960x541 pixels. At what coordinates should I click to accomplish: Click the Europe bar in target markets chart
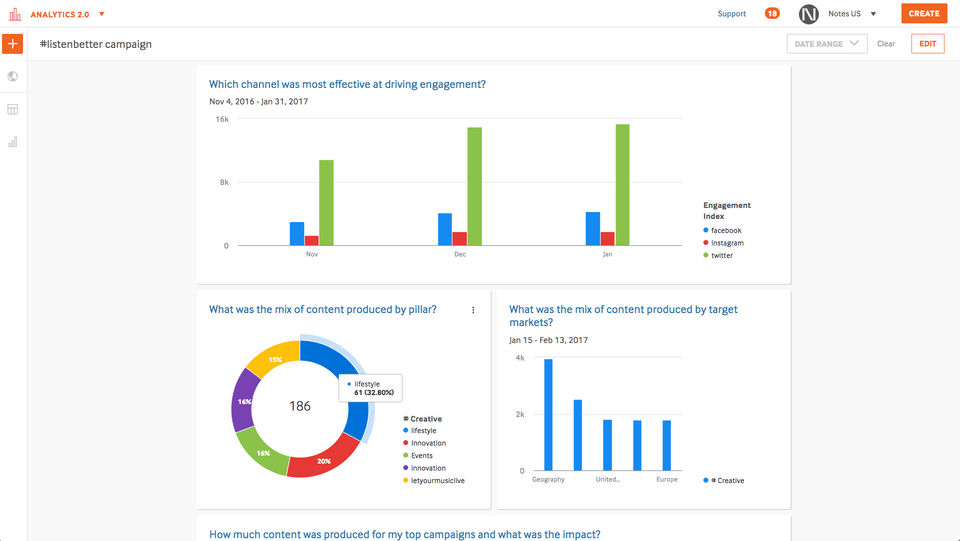[667, 445]
